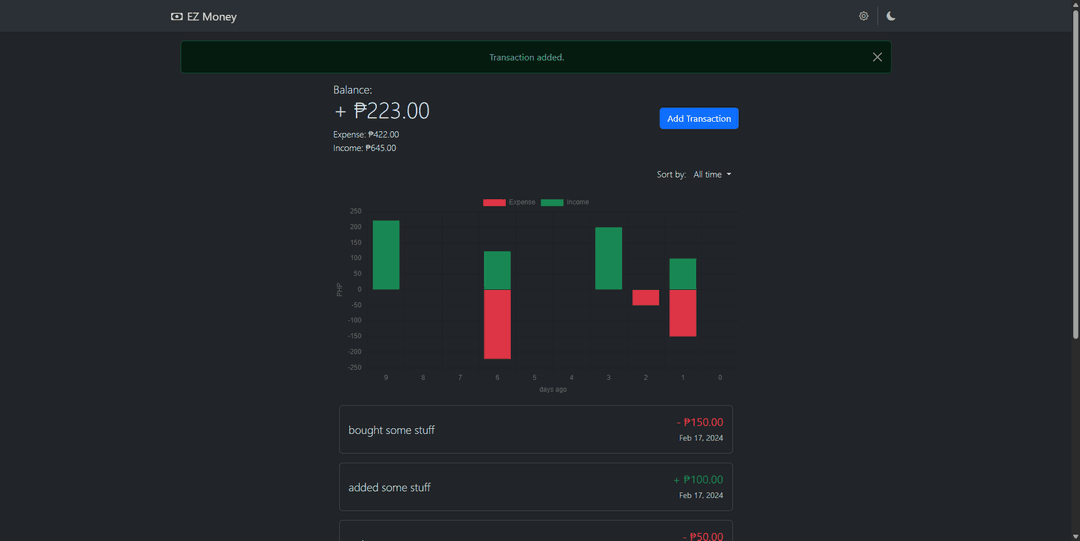The width and height of the screenshot is (1080, 541).
Task: Open the partially visible ₱50.00 expense transaction
Action: (x=535, y=532)
